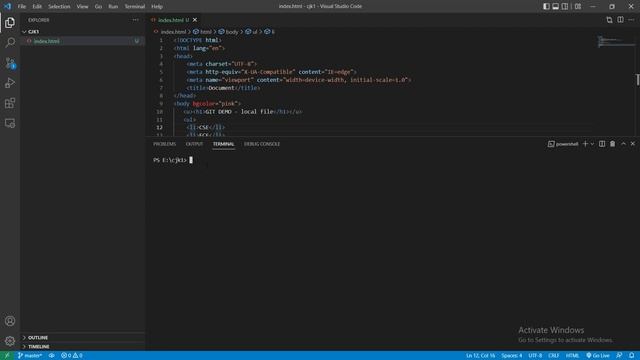The image size is (640, 360).
Task: Open the Run menu
Action: pyautogui.click(x=113, y=6)
